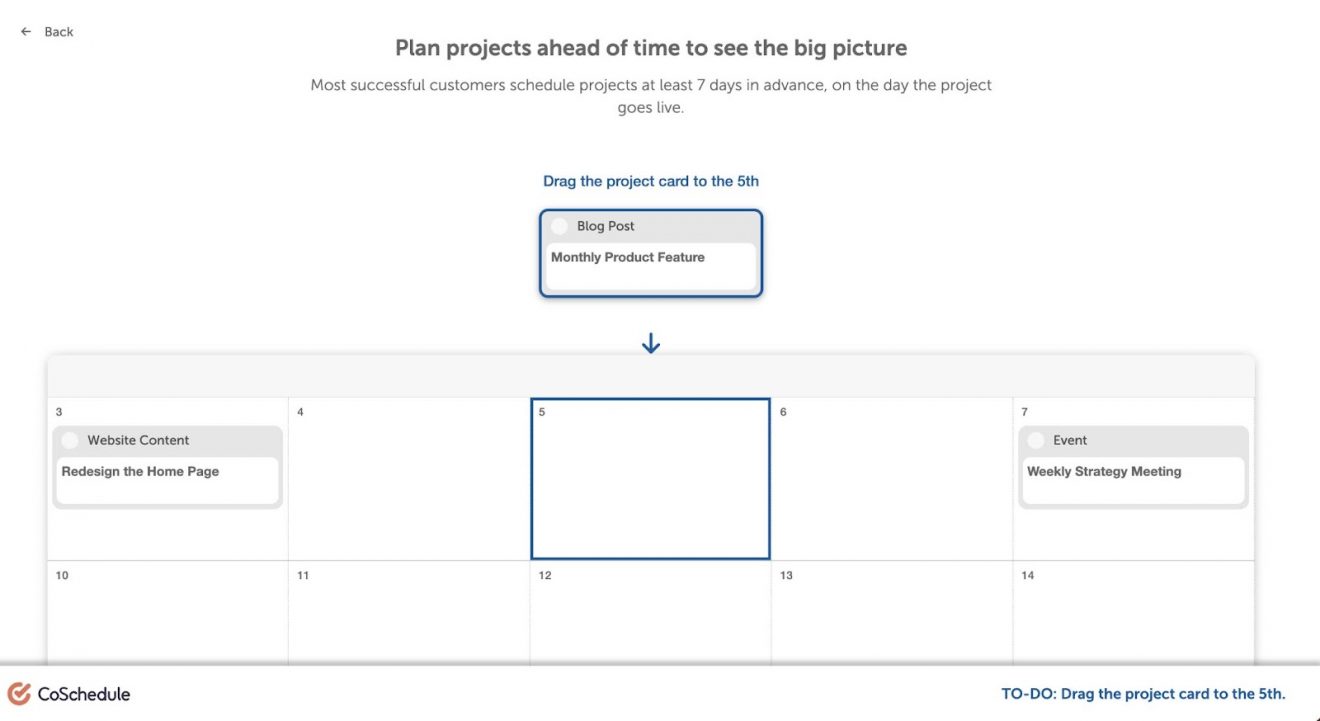Click the calendar cell for the 12th
The image size is (1320, 721).
[x=650, y=610]
